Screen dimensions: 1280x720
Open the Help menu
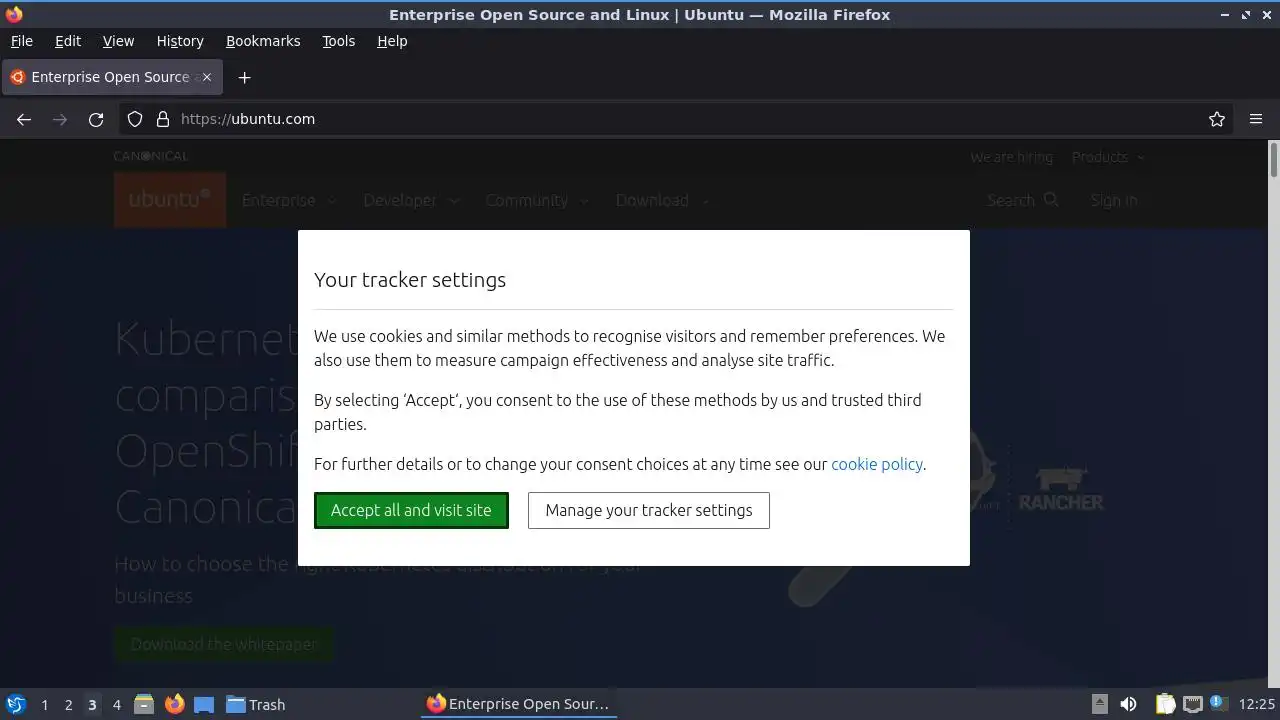(x=392, y=41)
